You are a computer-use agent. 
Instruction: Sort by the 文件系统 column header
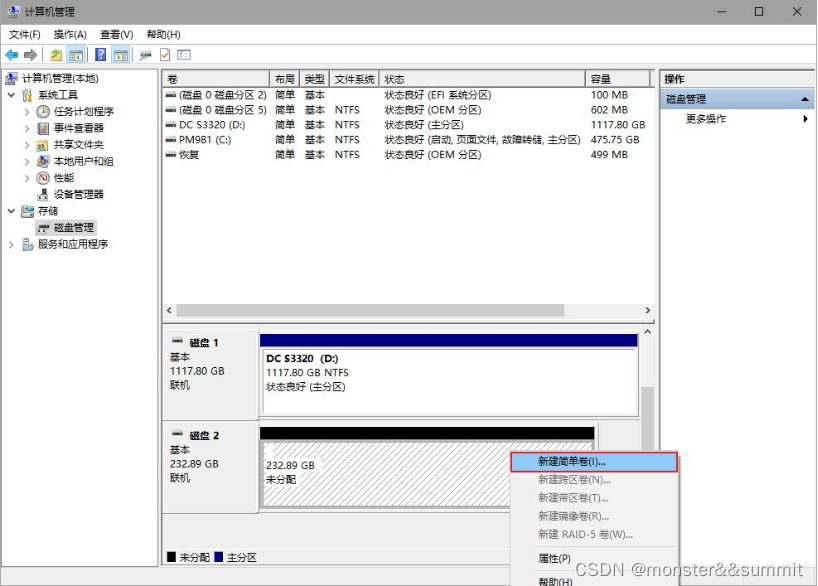(354, 79)
